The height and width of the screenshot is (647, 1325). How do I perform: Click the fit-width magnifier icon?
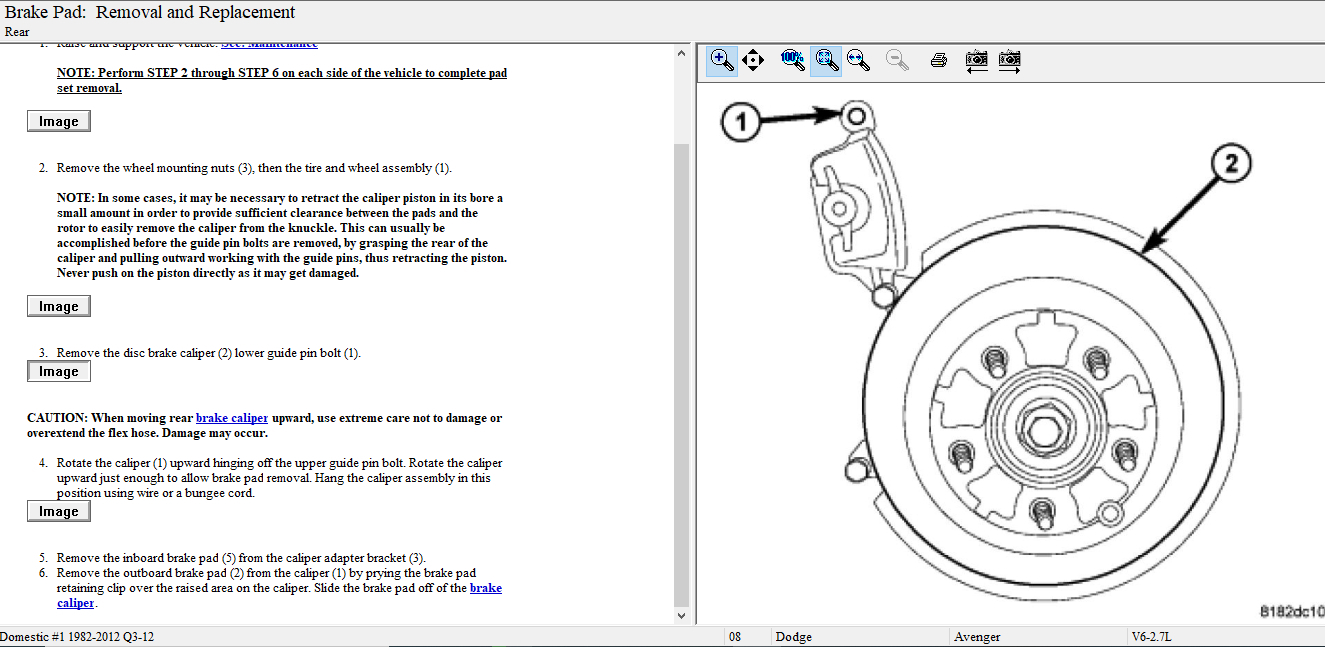click(858, 60)
